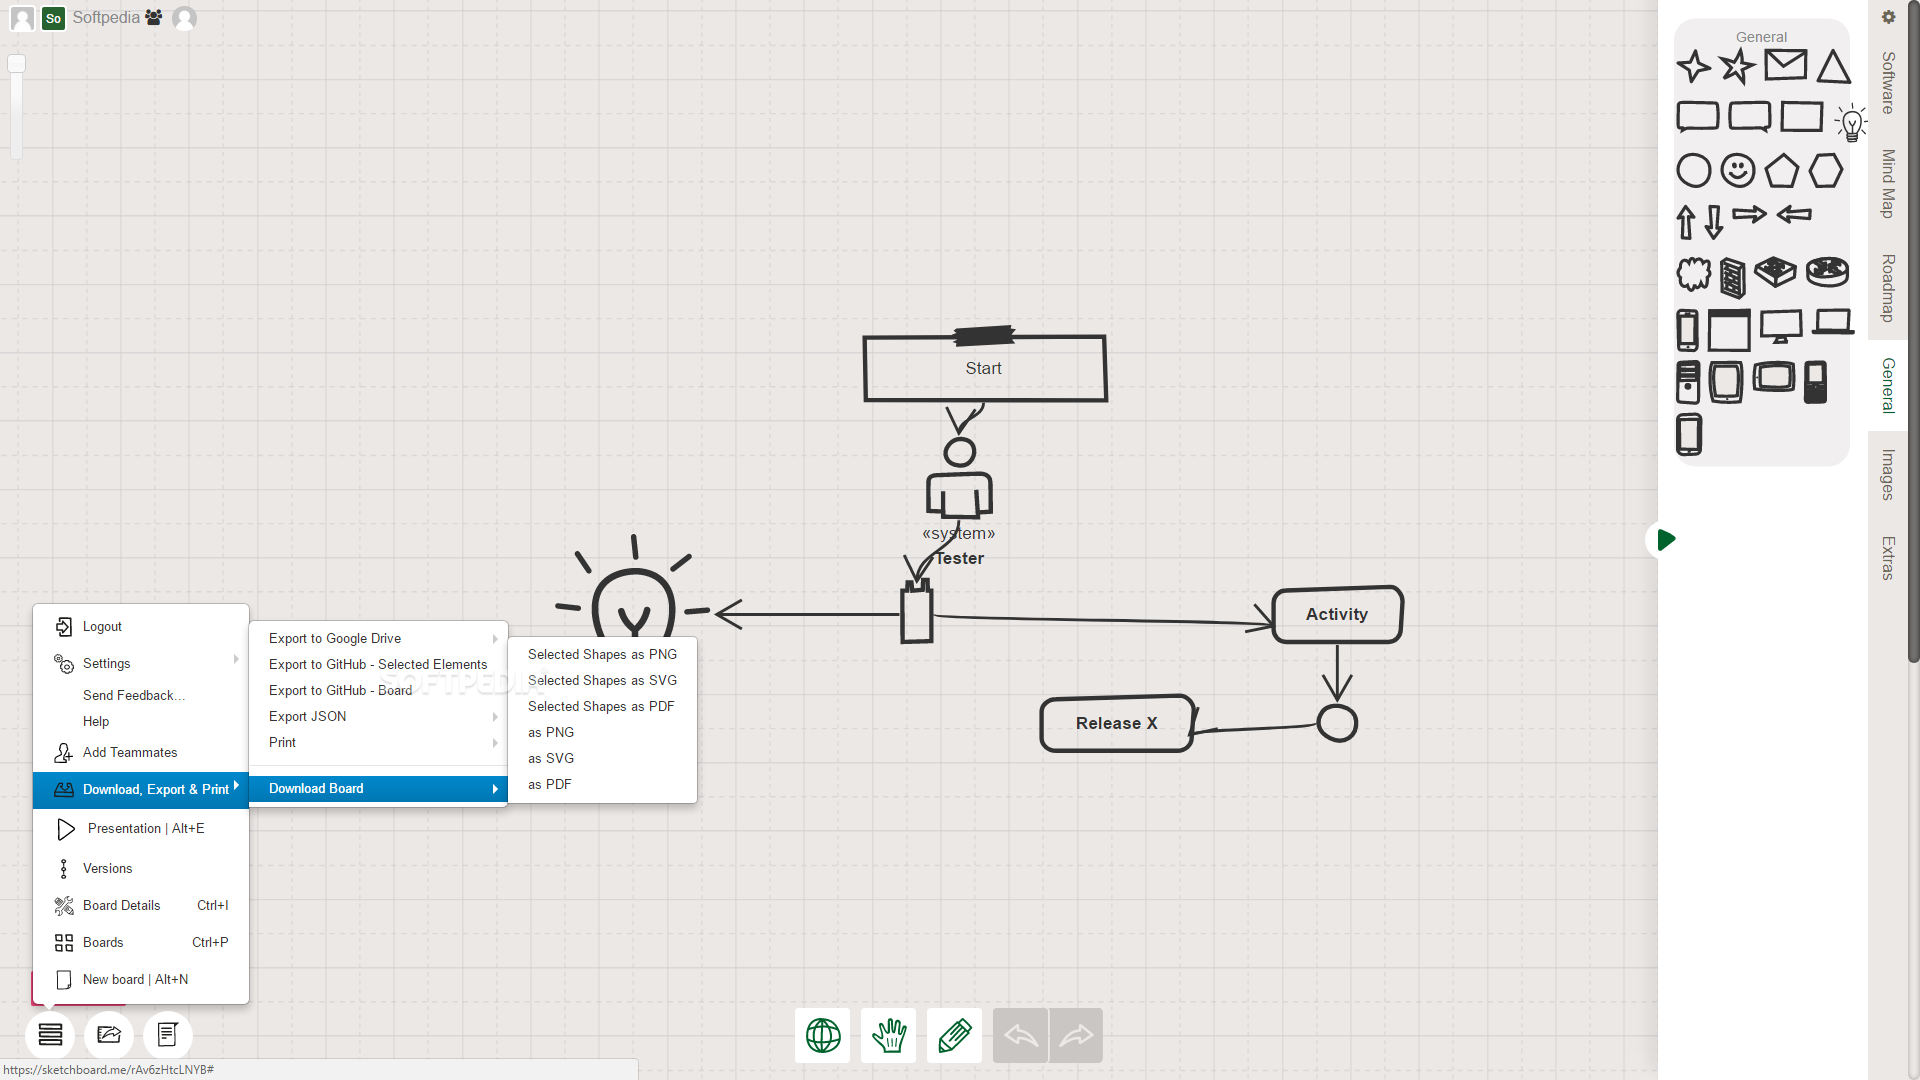
Task: Click the redo arrow button
Action: (x=1076, y=1035)
